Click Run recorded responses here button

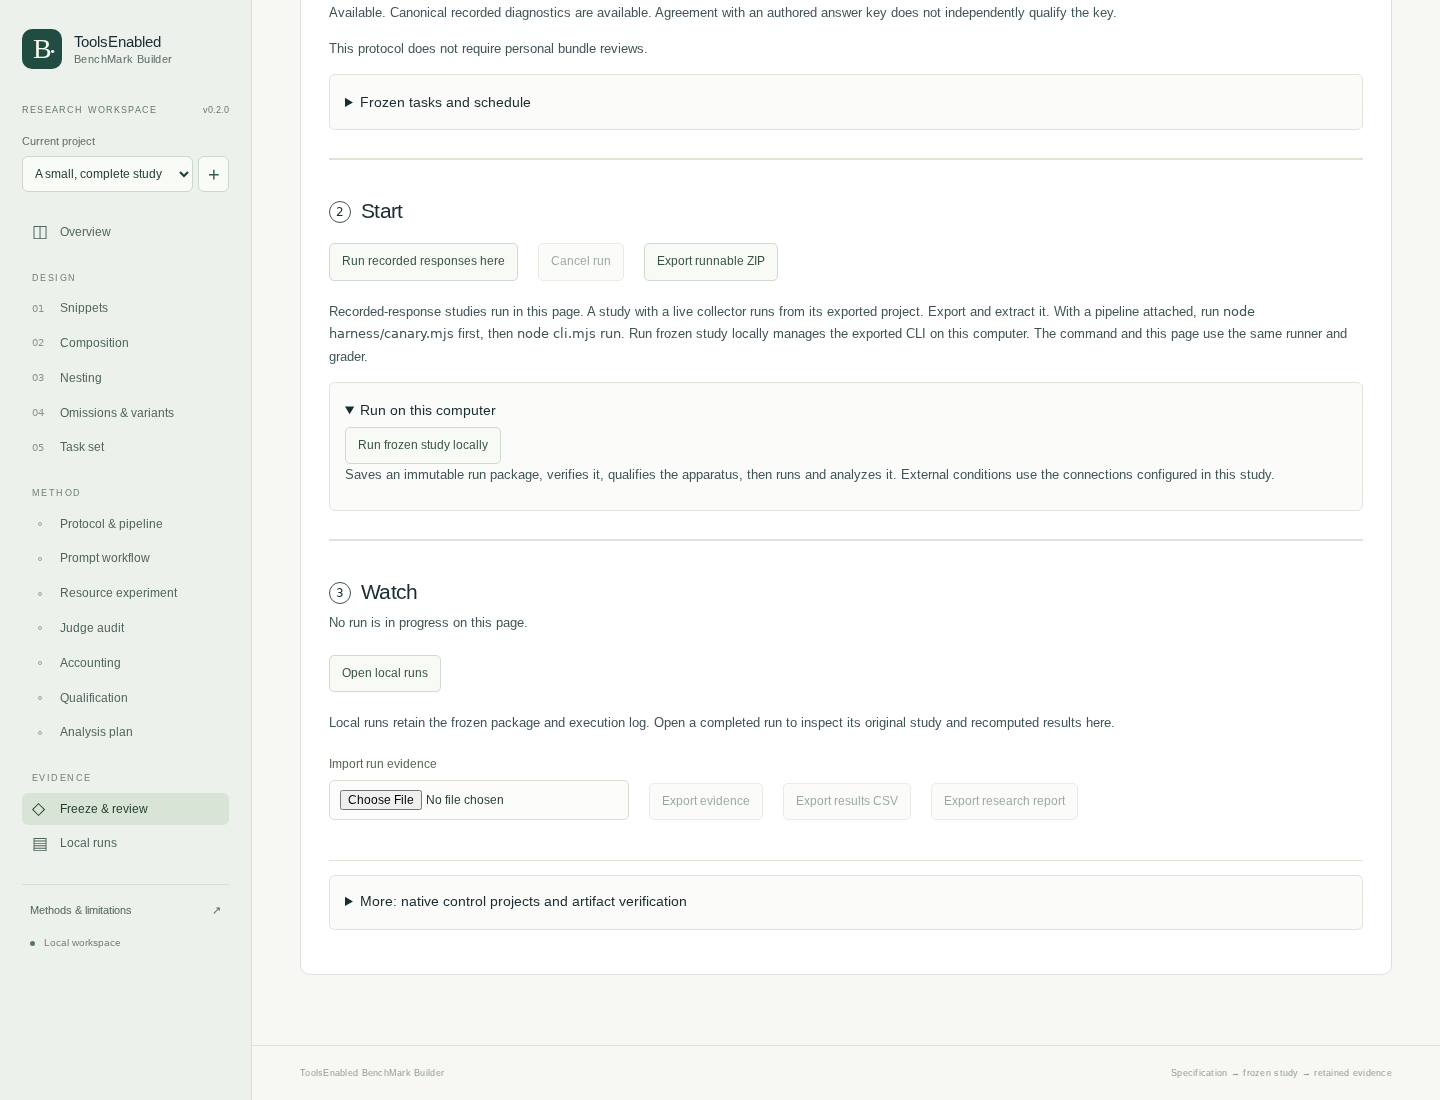pyautogui.click(x=423, y=262)
